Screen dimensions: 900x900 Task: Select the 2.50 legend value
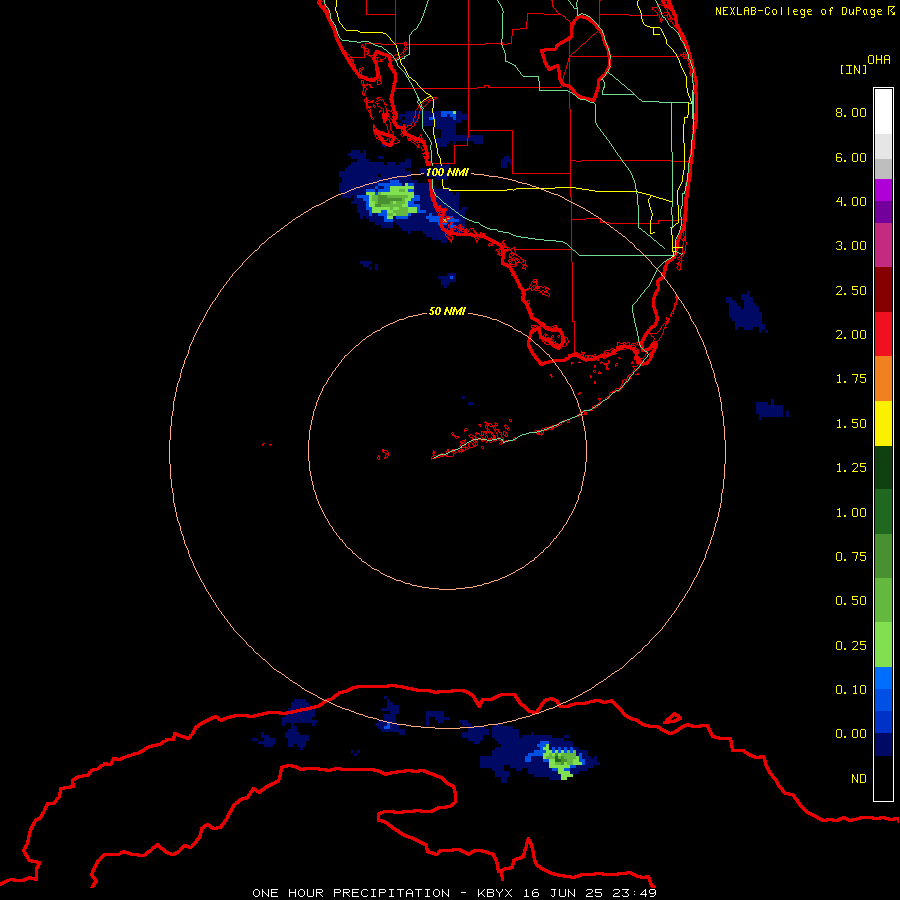[851, 290]
